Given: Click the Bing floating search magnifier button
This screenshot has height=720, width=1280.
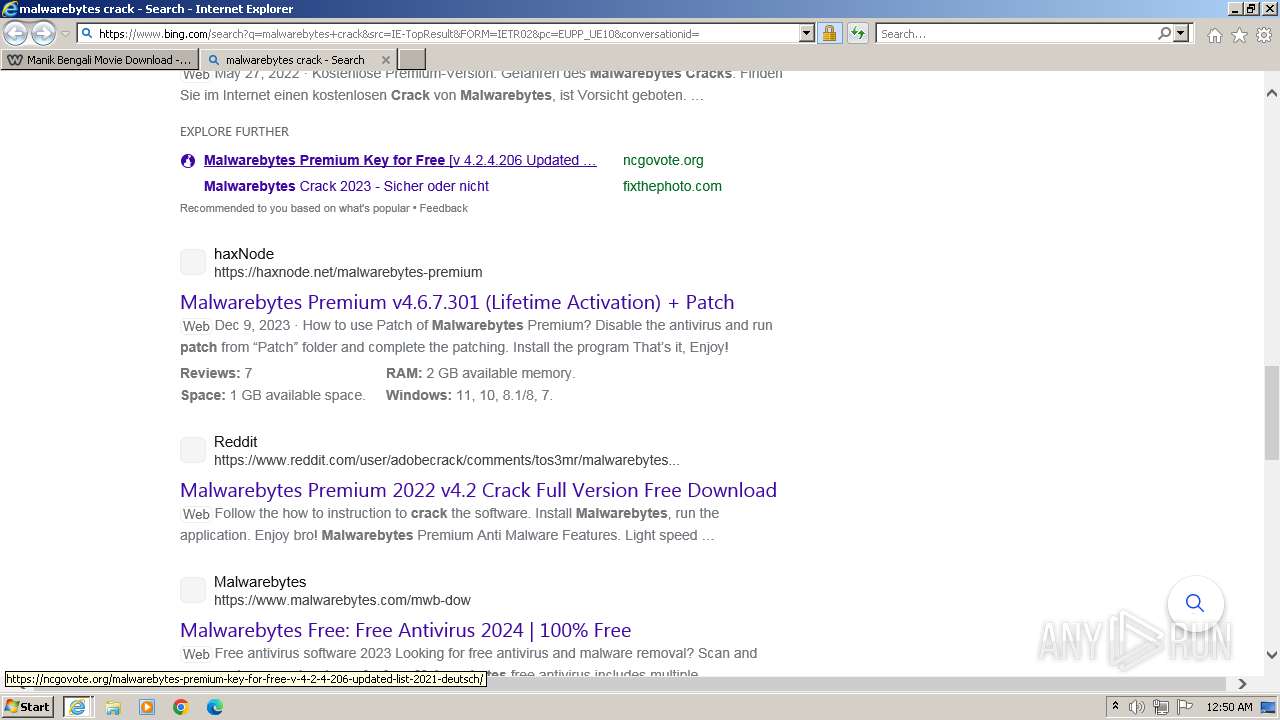Looking at the screenshot, I should coord(1195,603).
